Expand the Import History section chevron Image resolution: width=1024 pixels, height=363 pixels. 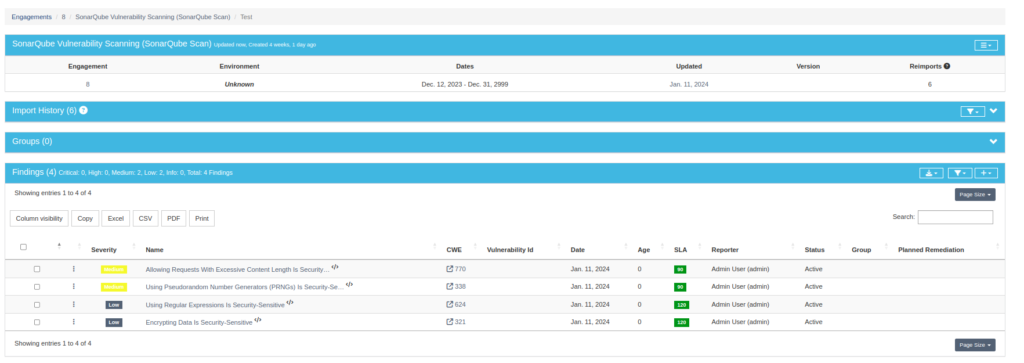pyautogui.click(x=993, y=111)
